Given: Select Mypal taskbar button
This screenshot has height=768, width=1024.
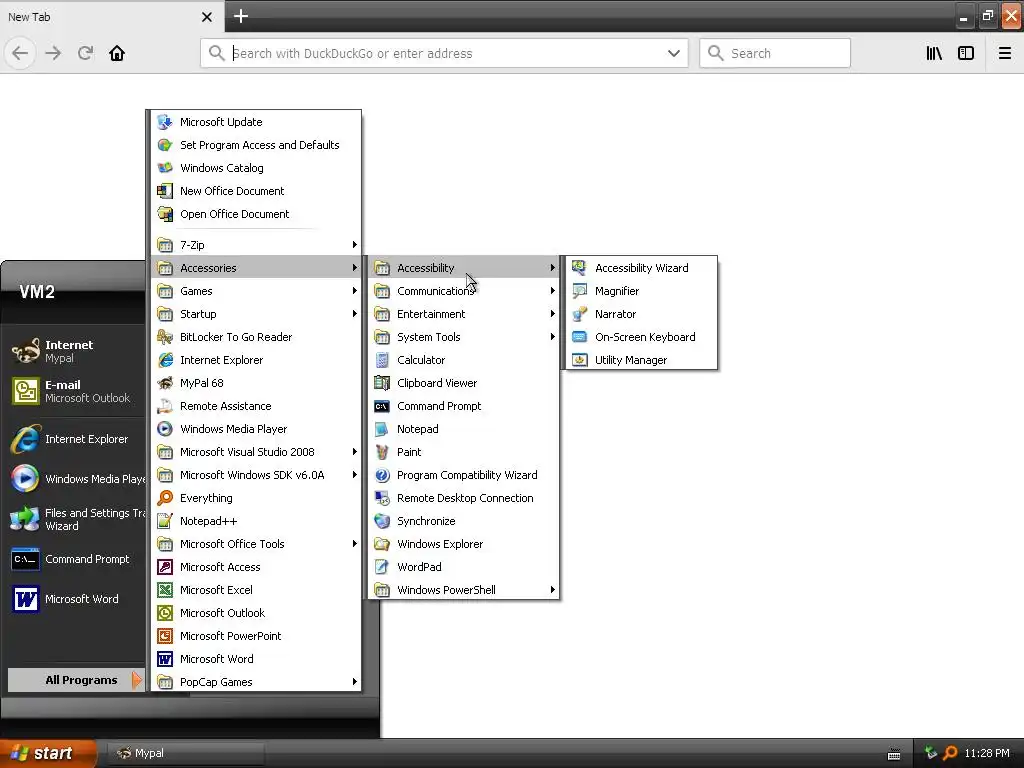Looking at the screenshot, I should [x=185, y=753].
